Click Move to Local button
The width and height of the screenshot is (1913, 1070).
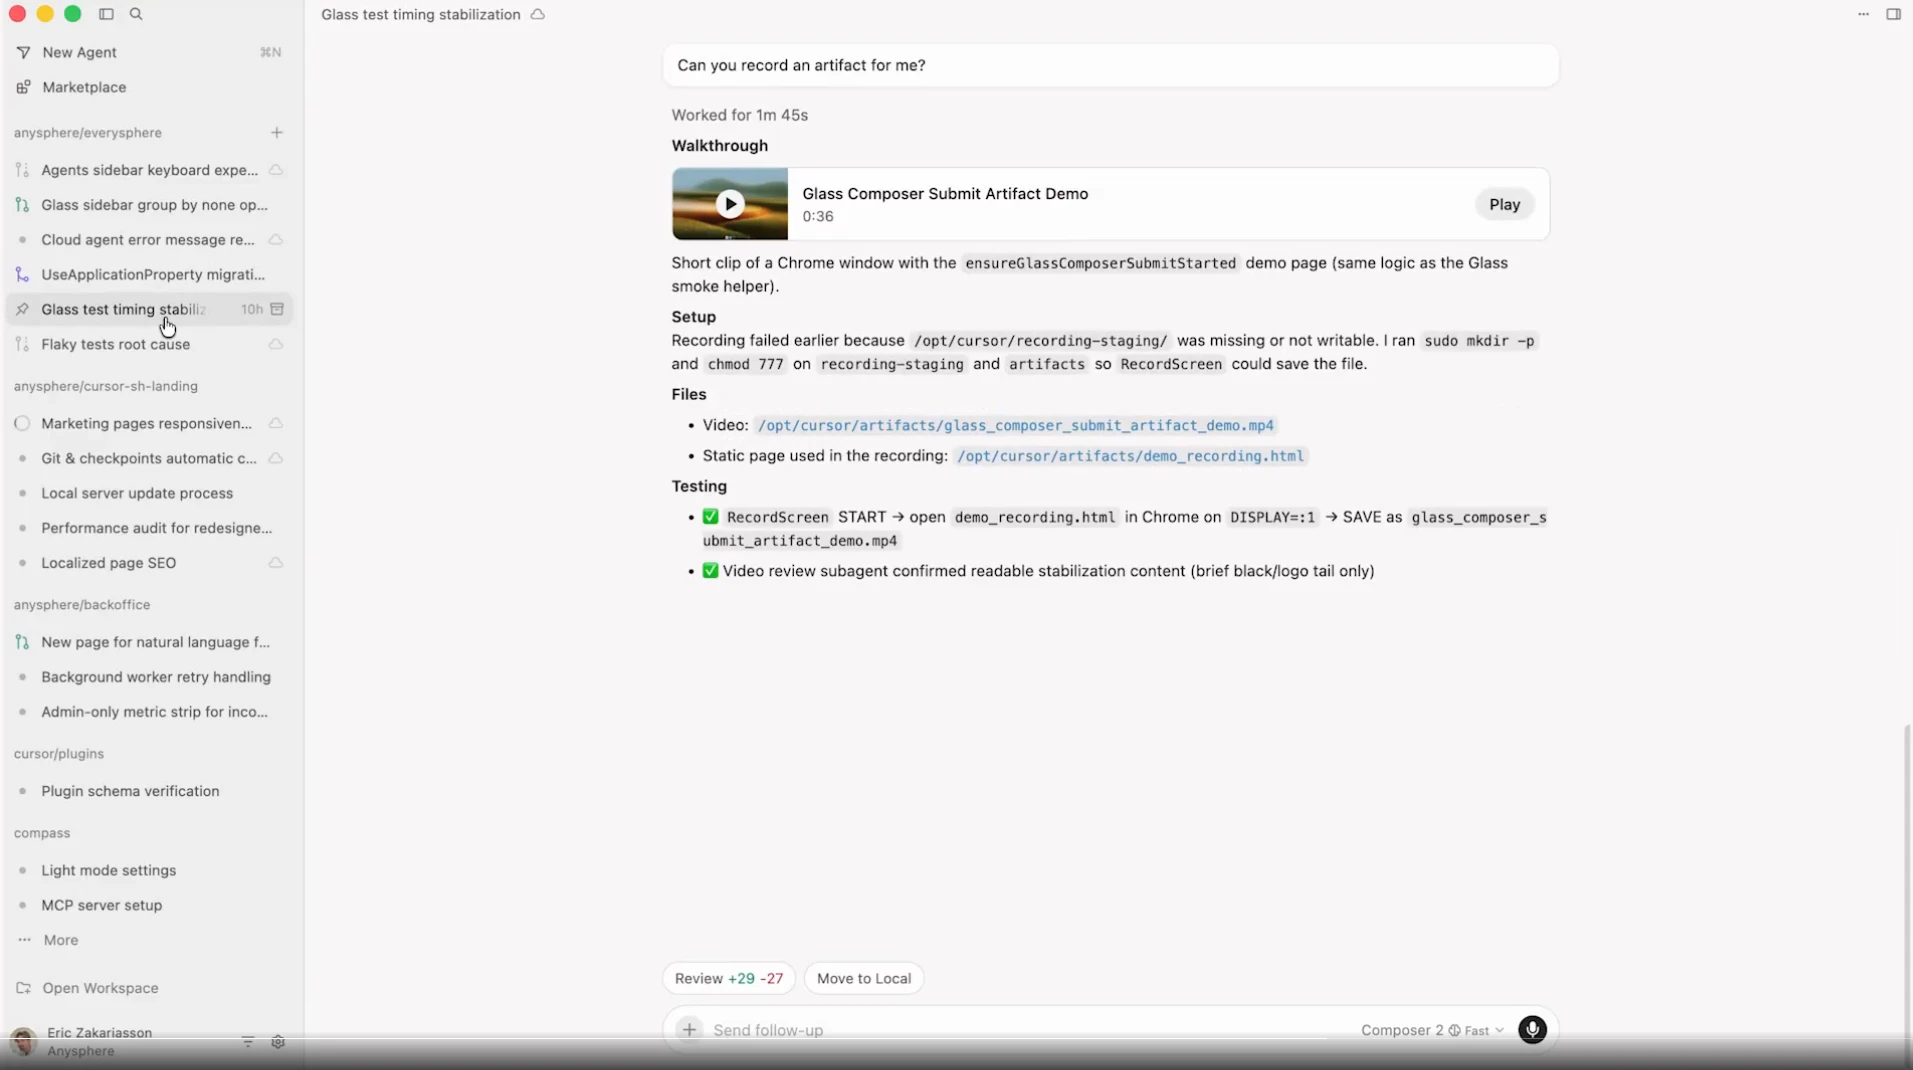pos(863,978)
